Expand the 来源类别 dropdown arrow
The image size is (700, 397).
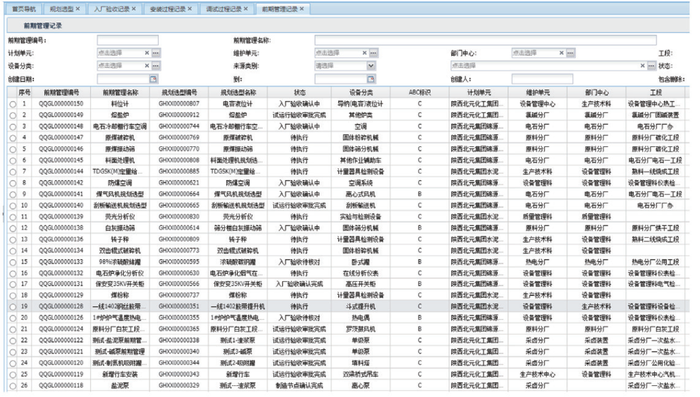[371, 66]
